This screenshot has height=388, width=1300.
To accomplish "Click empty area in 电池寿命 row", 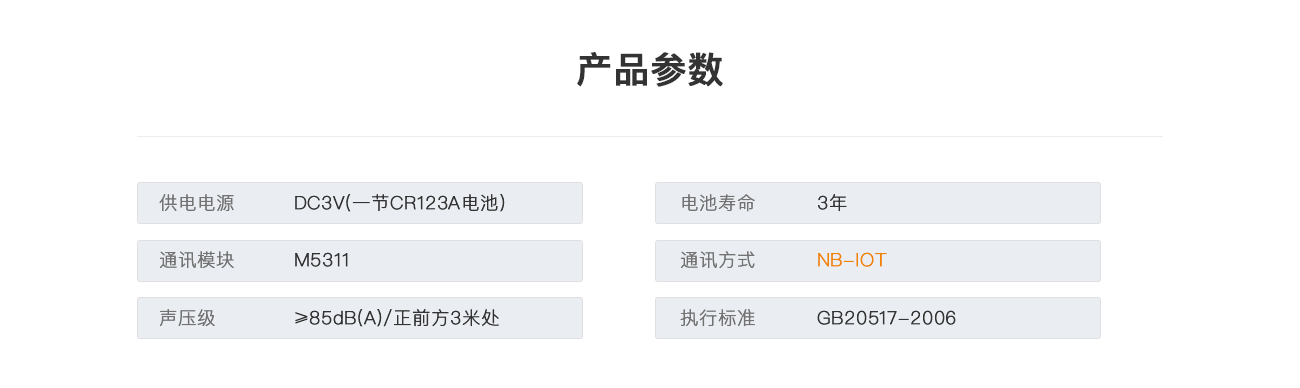I will 975,203.
